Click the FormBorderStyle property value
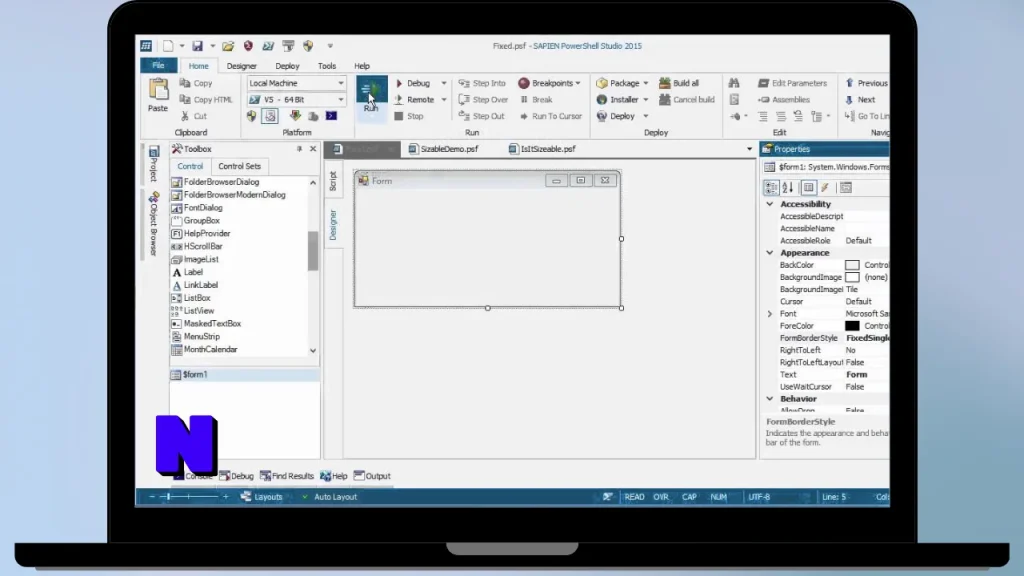Screen dimensions: 1024x576 [866, 338]
